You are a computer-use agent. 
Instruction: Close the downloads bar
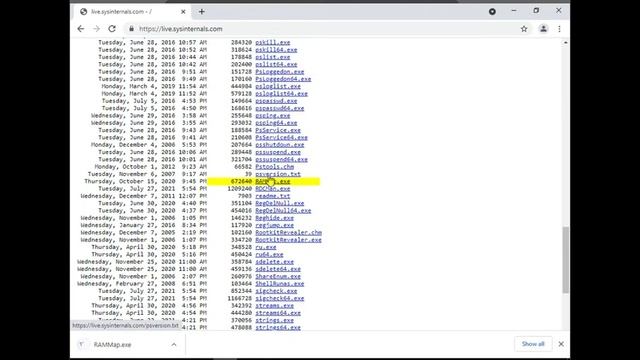coord(561,344)
